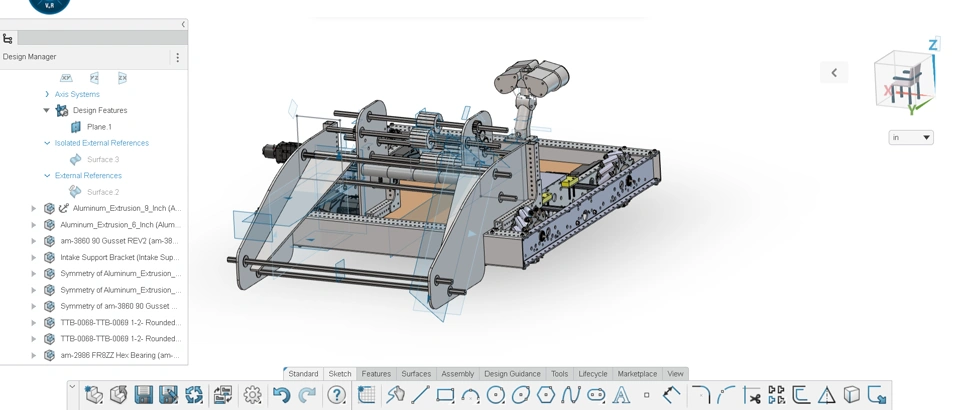
Task: Expand the Axis Systems node
Action: coord(47,94)
